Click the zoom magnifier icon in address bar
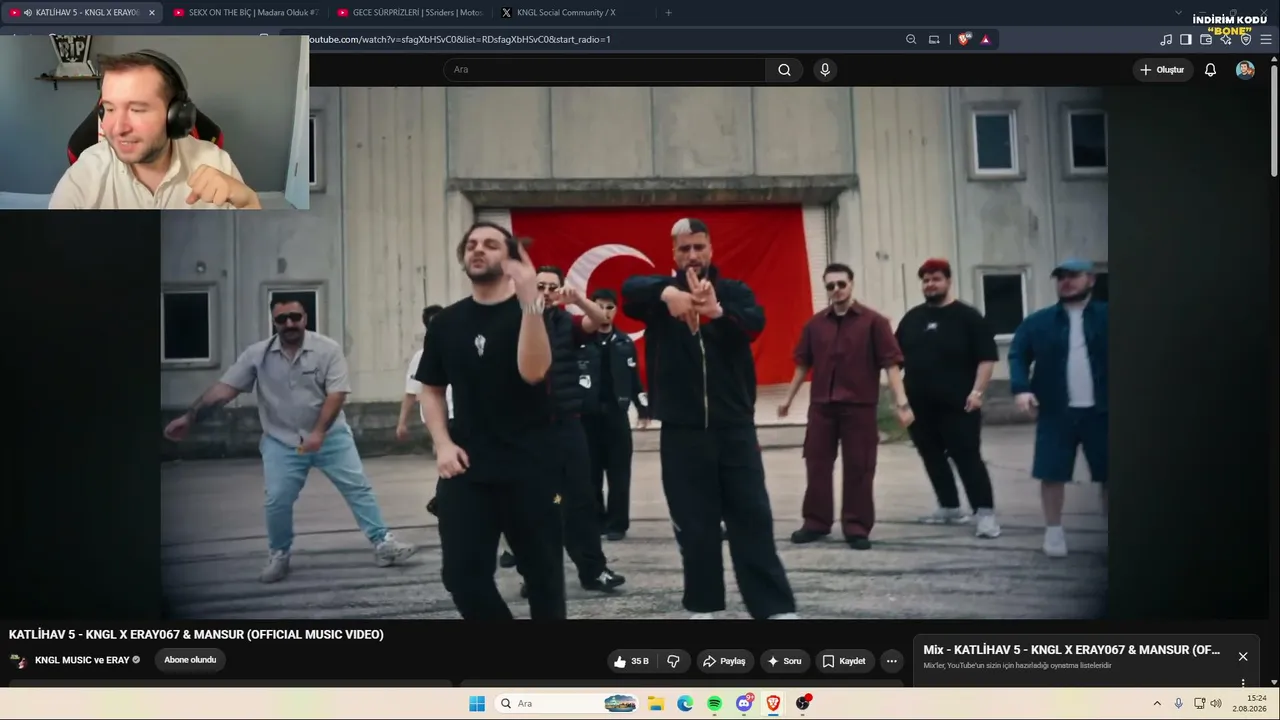 click(911, 40)
